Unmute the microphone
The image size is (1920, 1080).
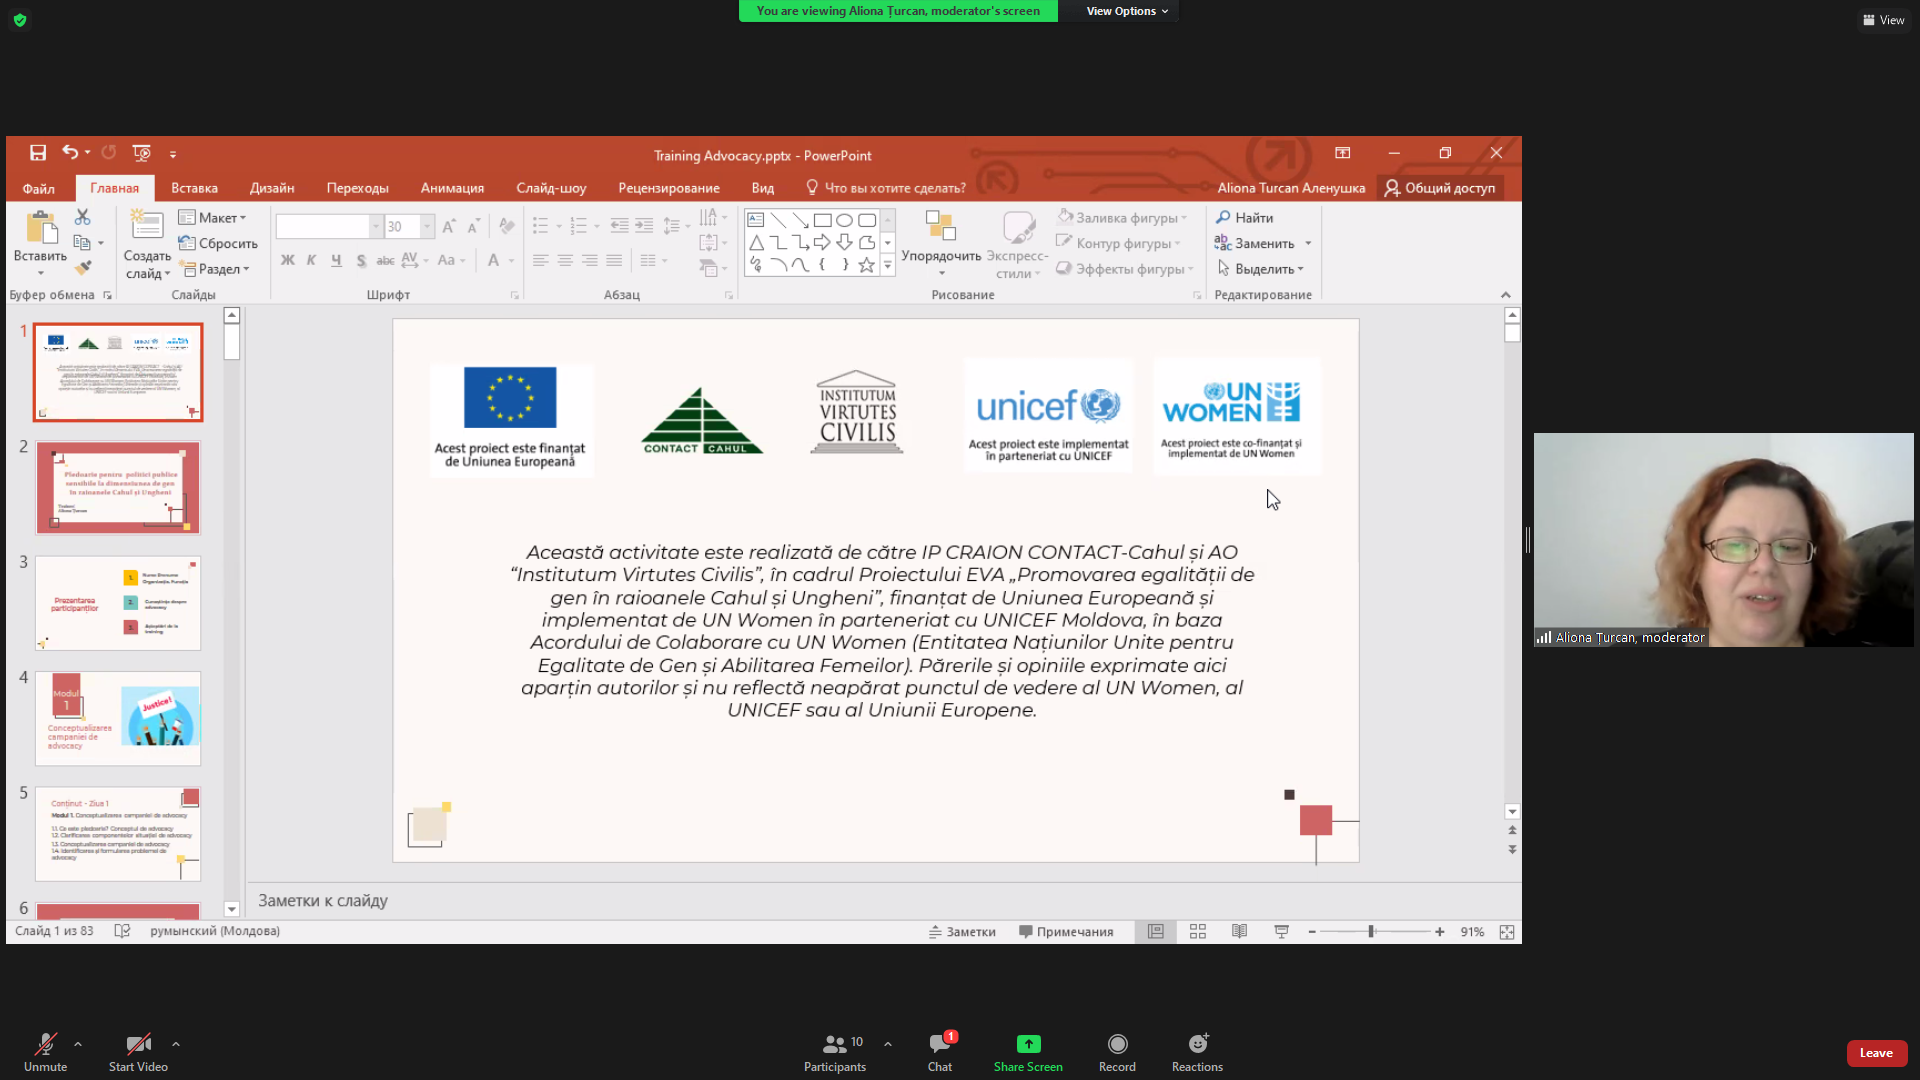45,1052
